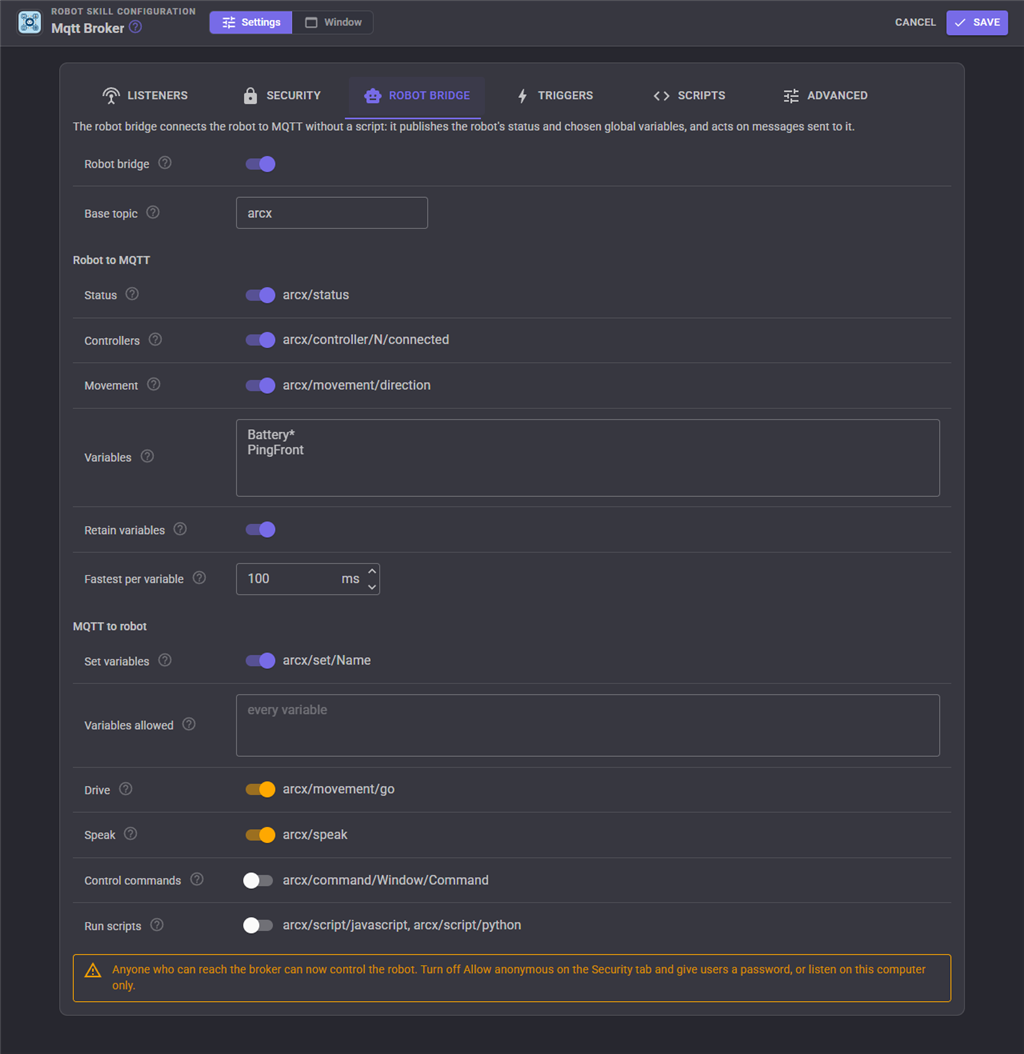Open the Scripts tab
The image size is (1024, 1054).
click(689, 95)
